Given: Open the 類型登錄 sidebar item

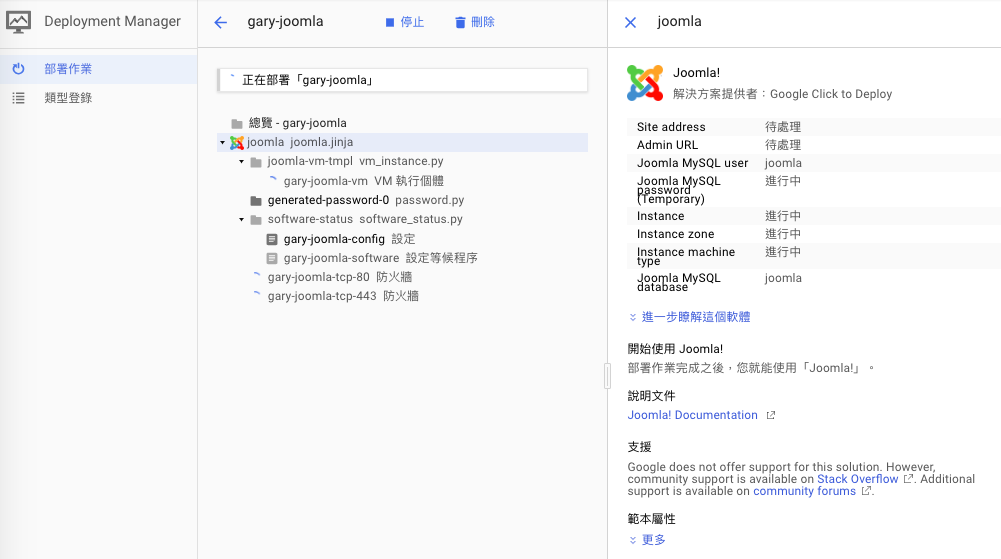Looking at the screenshot, I should click(x=98, y=98).
